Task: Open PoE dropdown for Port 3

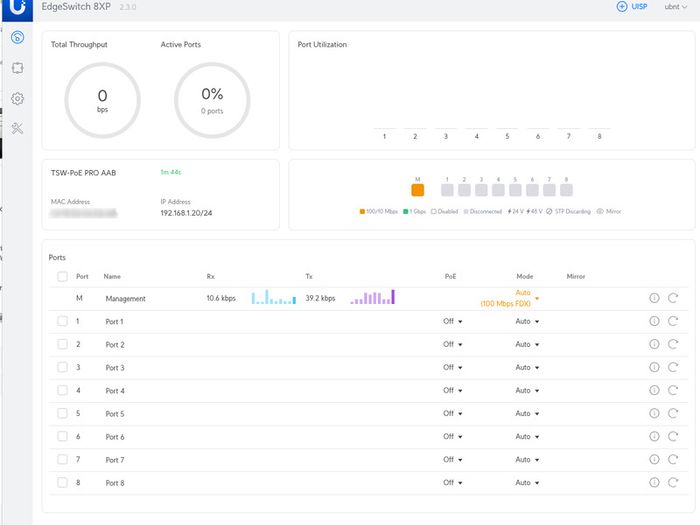Action: [x=453, y=367]
